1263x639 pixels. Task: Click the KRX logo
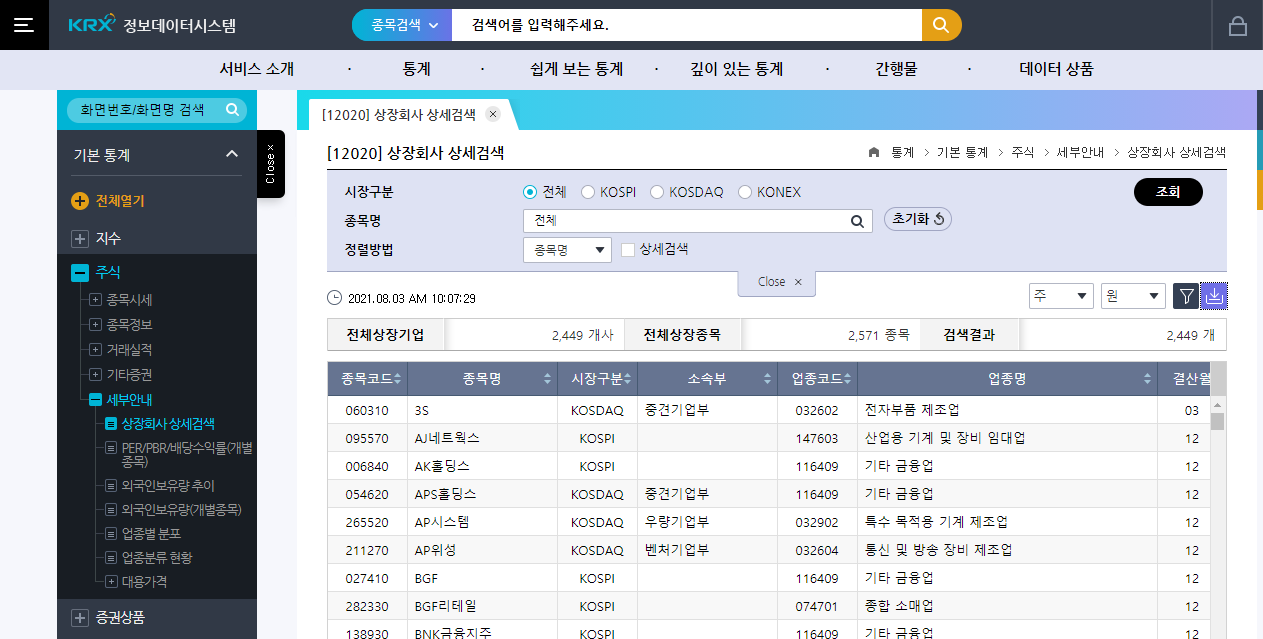91,25
